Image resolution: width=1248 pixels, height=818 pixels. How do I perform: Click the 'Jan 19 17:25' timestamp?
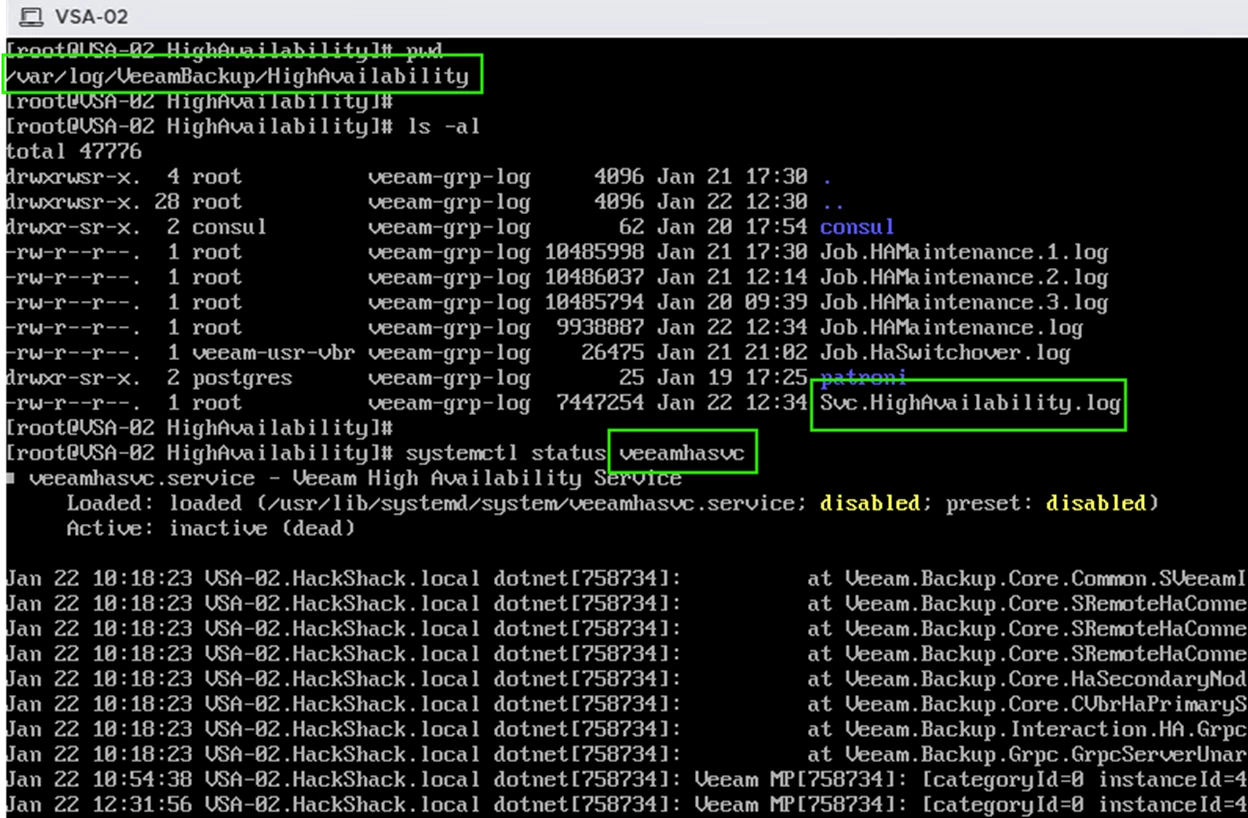[732, 378]
